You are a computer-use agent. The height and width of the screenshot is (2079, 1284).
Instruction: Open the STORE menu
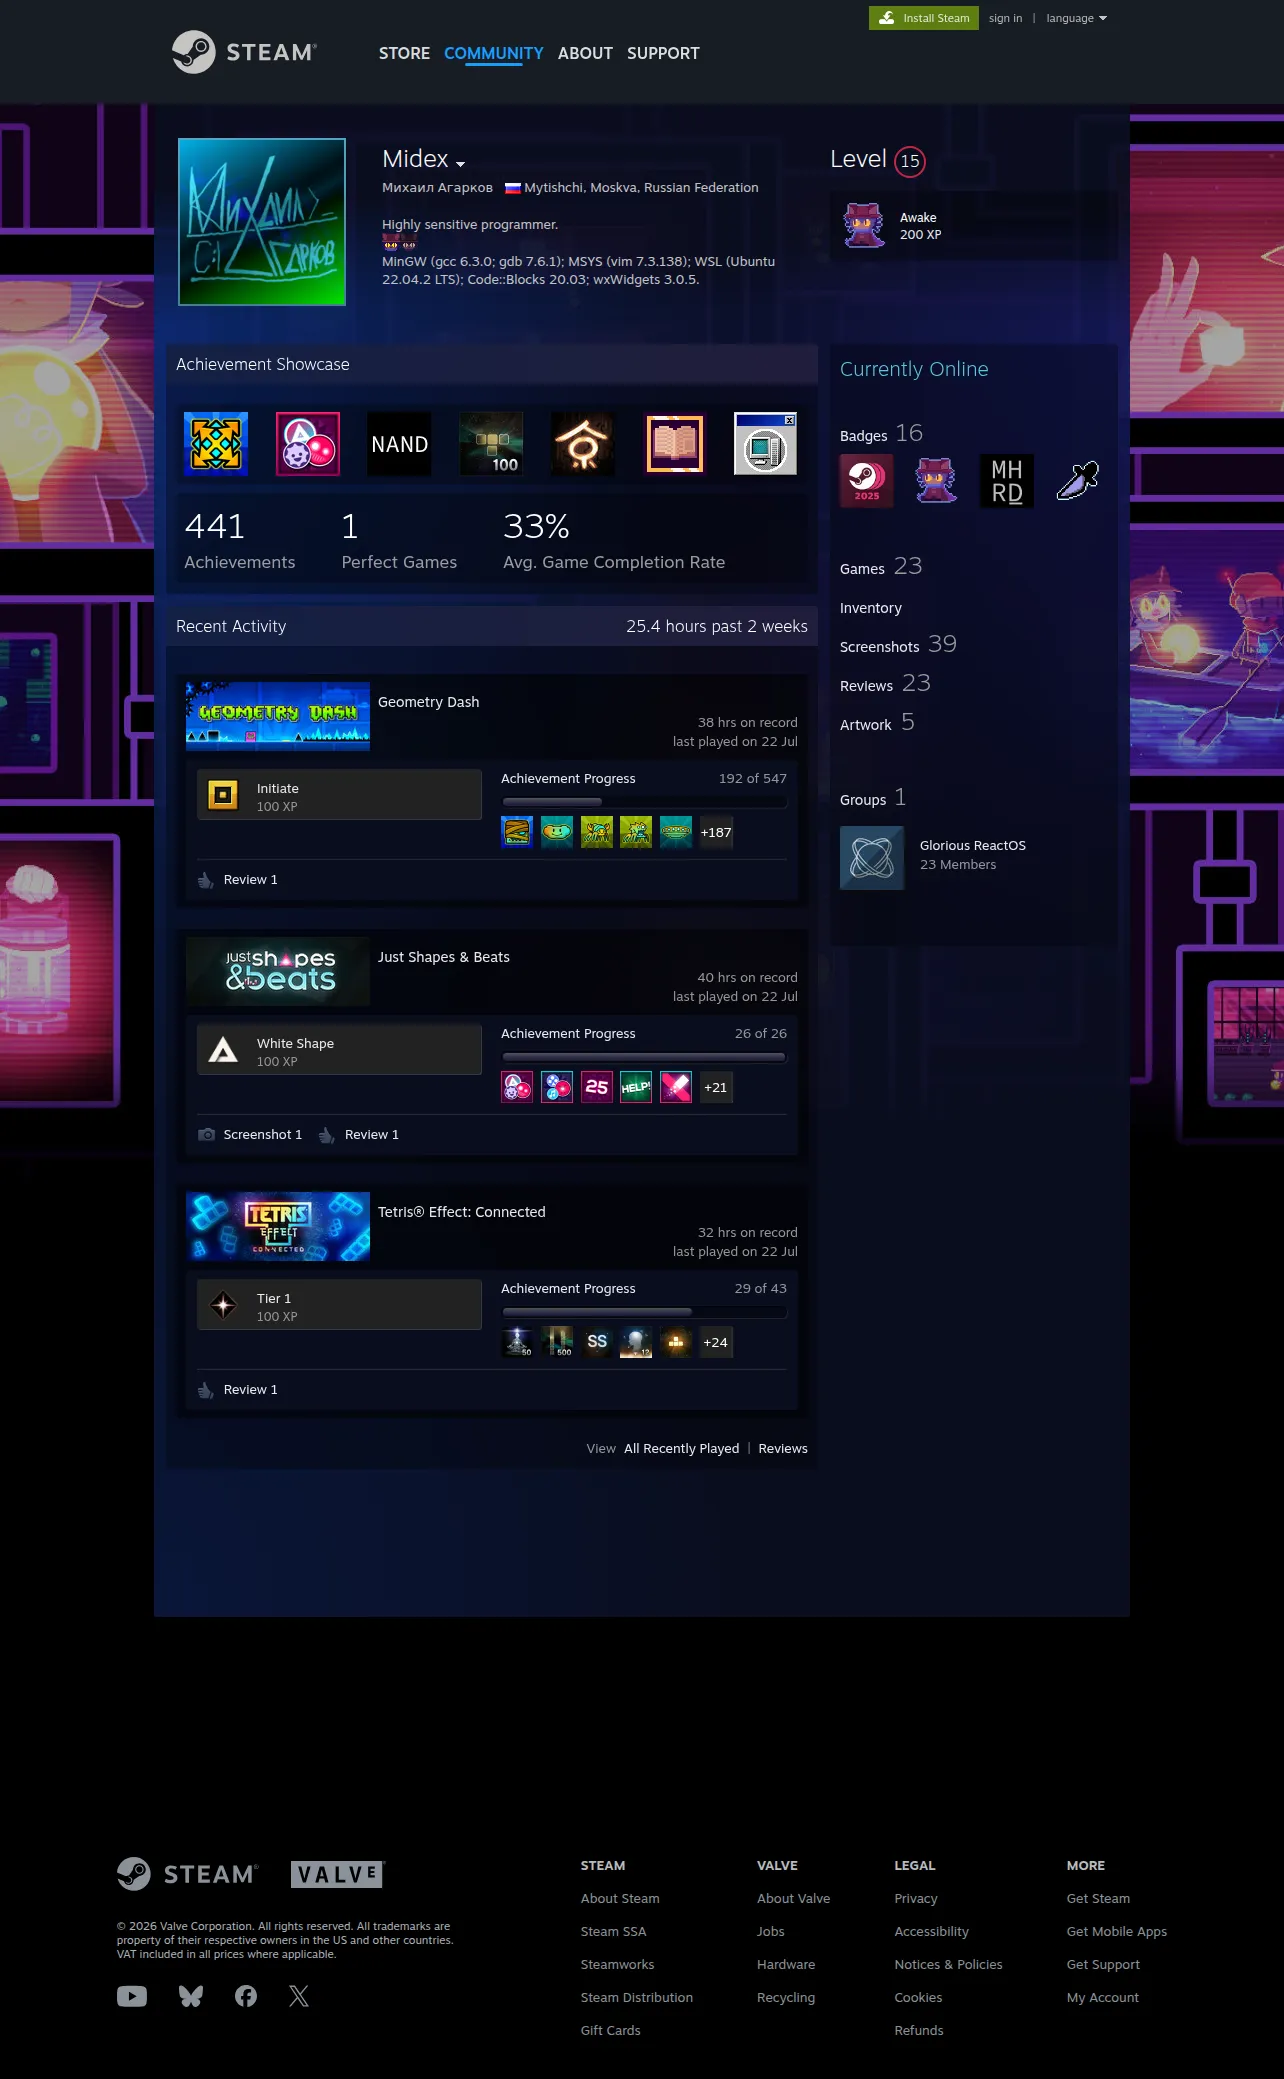[x=404, y=53]
